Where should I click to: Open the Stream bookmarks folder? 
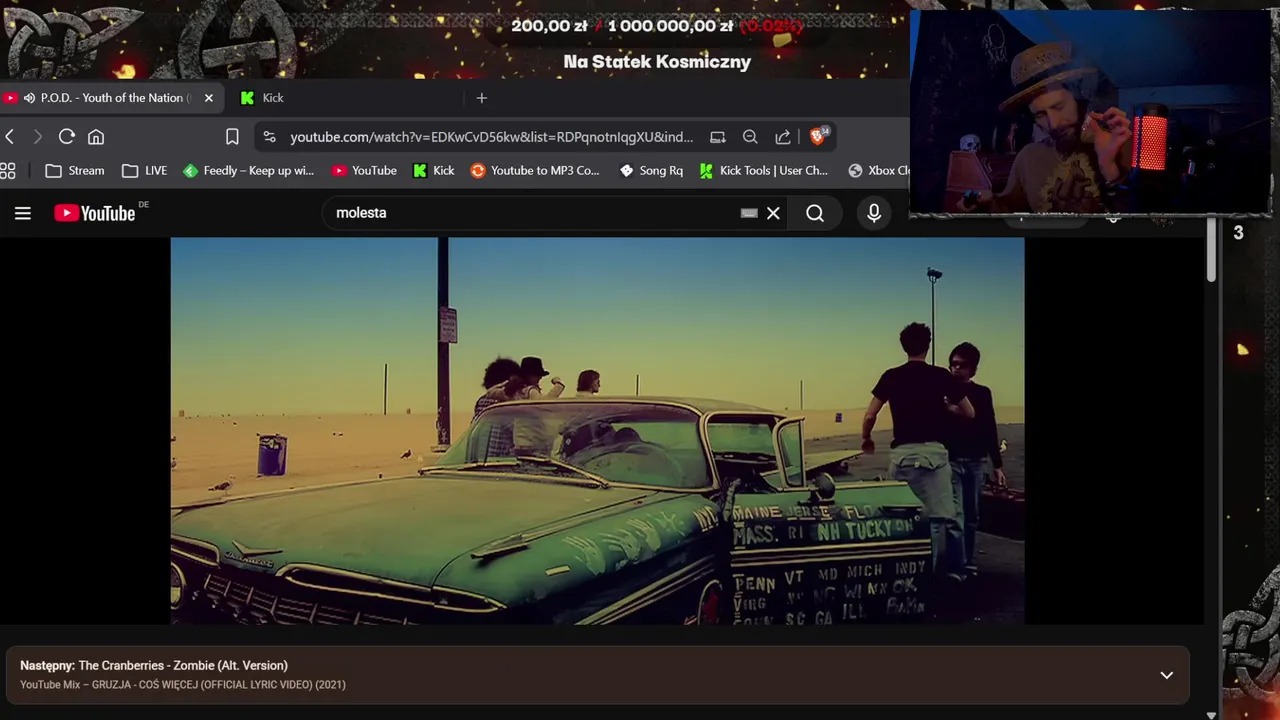(75, 171)
